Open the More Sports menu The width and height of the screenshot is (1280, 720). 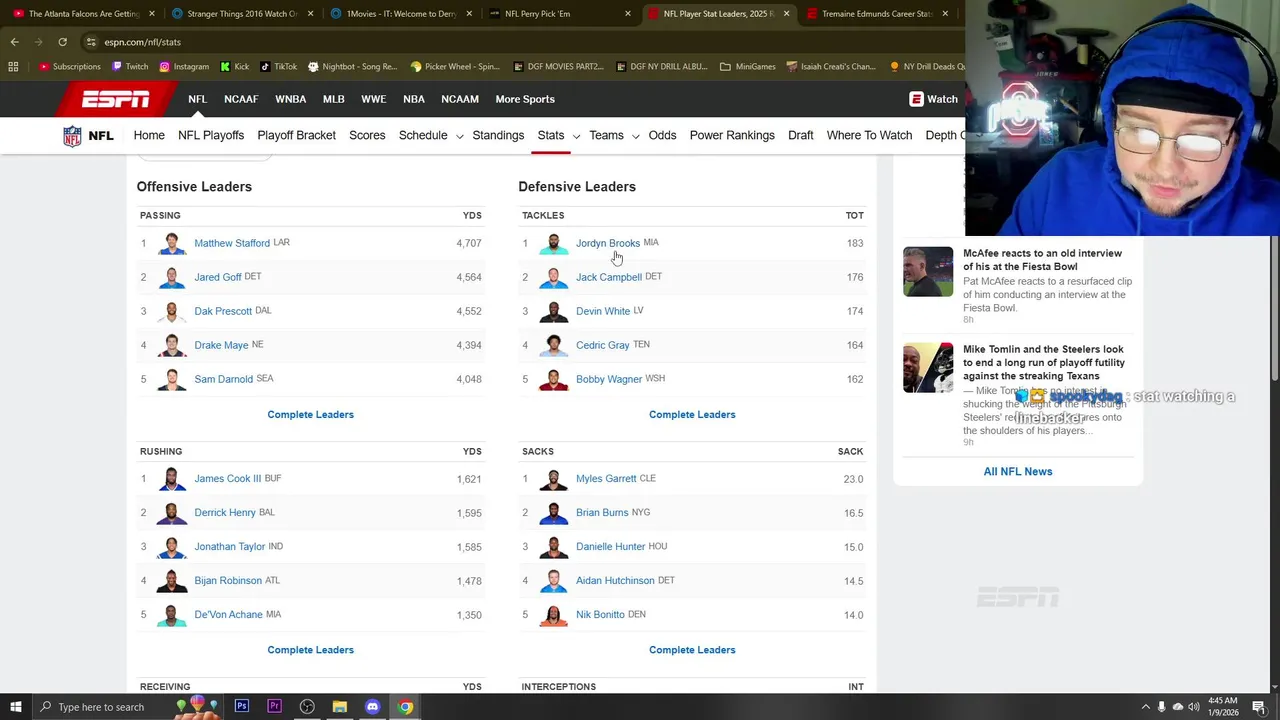525,99
